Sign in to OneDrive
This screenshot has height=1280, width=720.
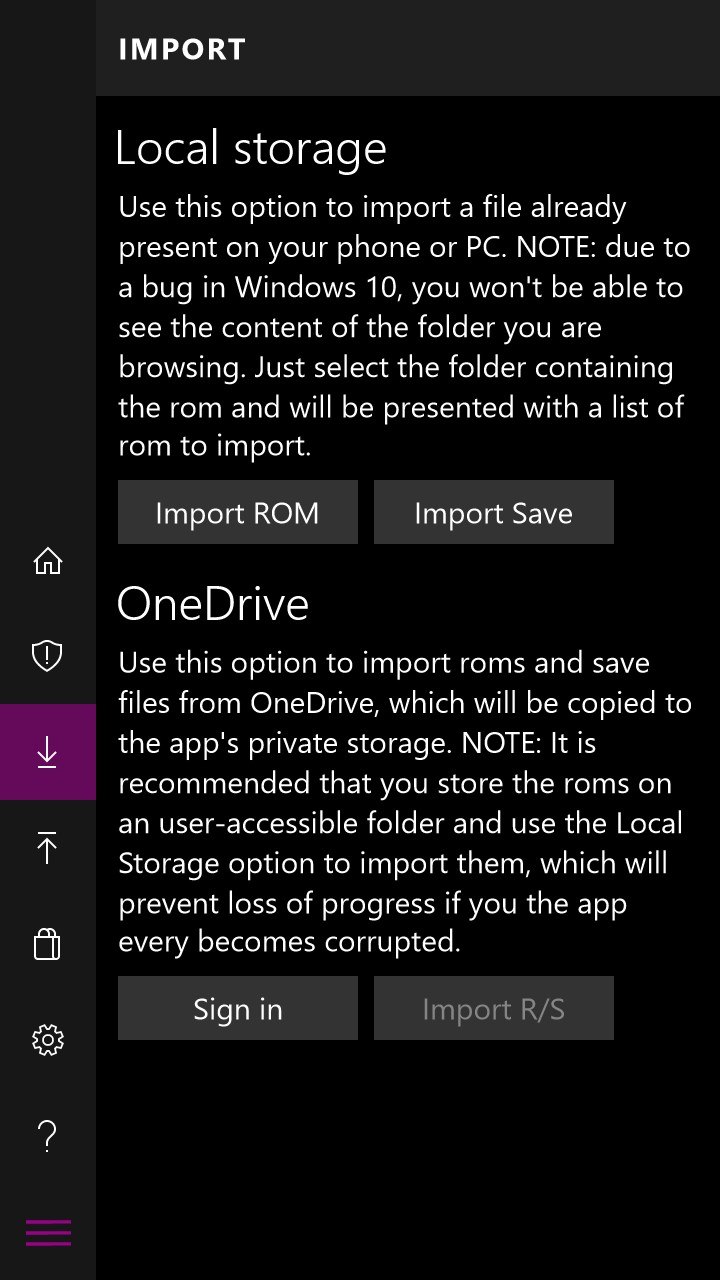237,1009
